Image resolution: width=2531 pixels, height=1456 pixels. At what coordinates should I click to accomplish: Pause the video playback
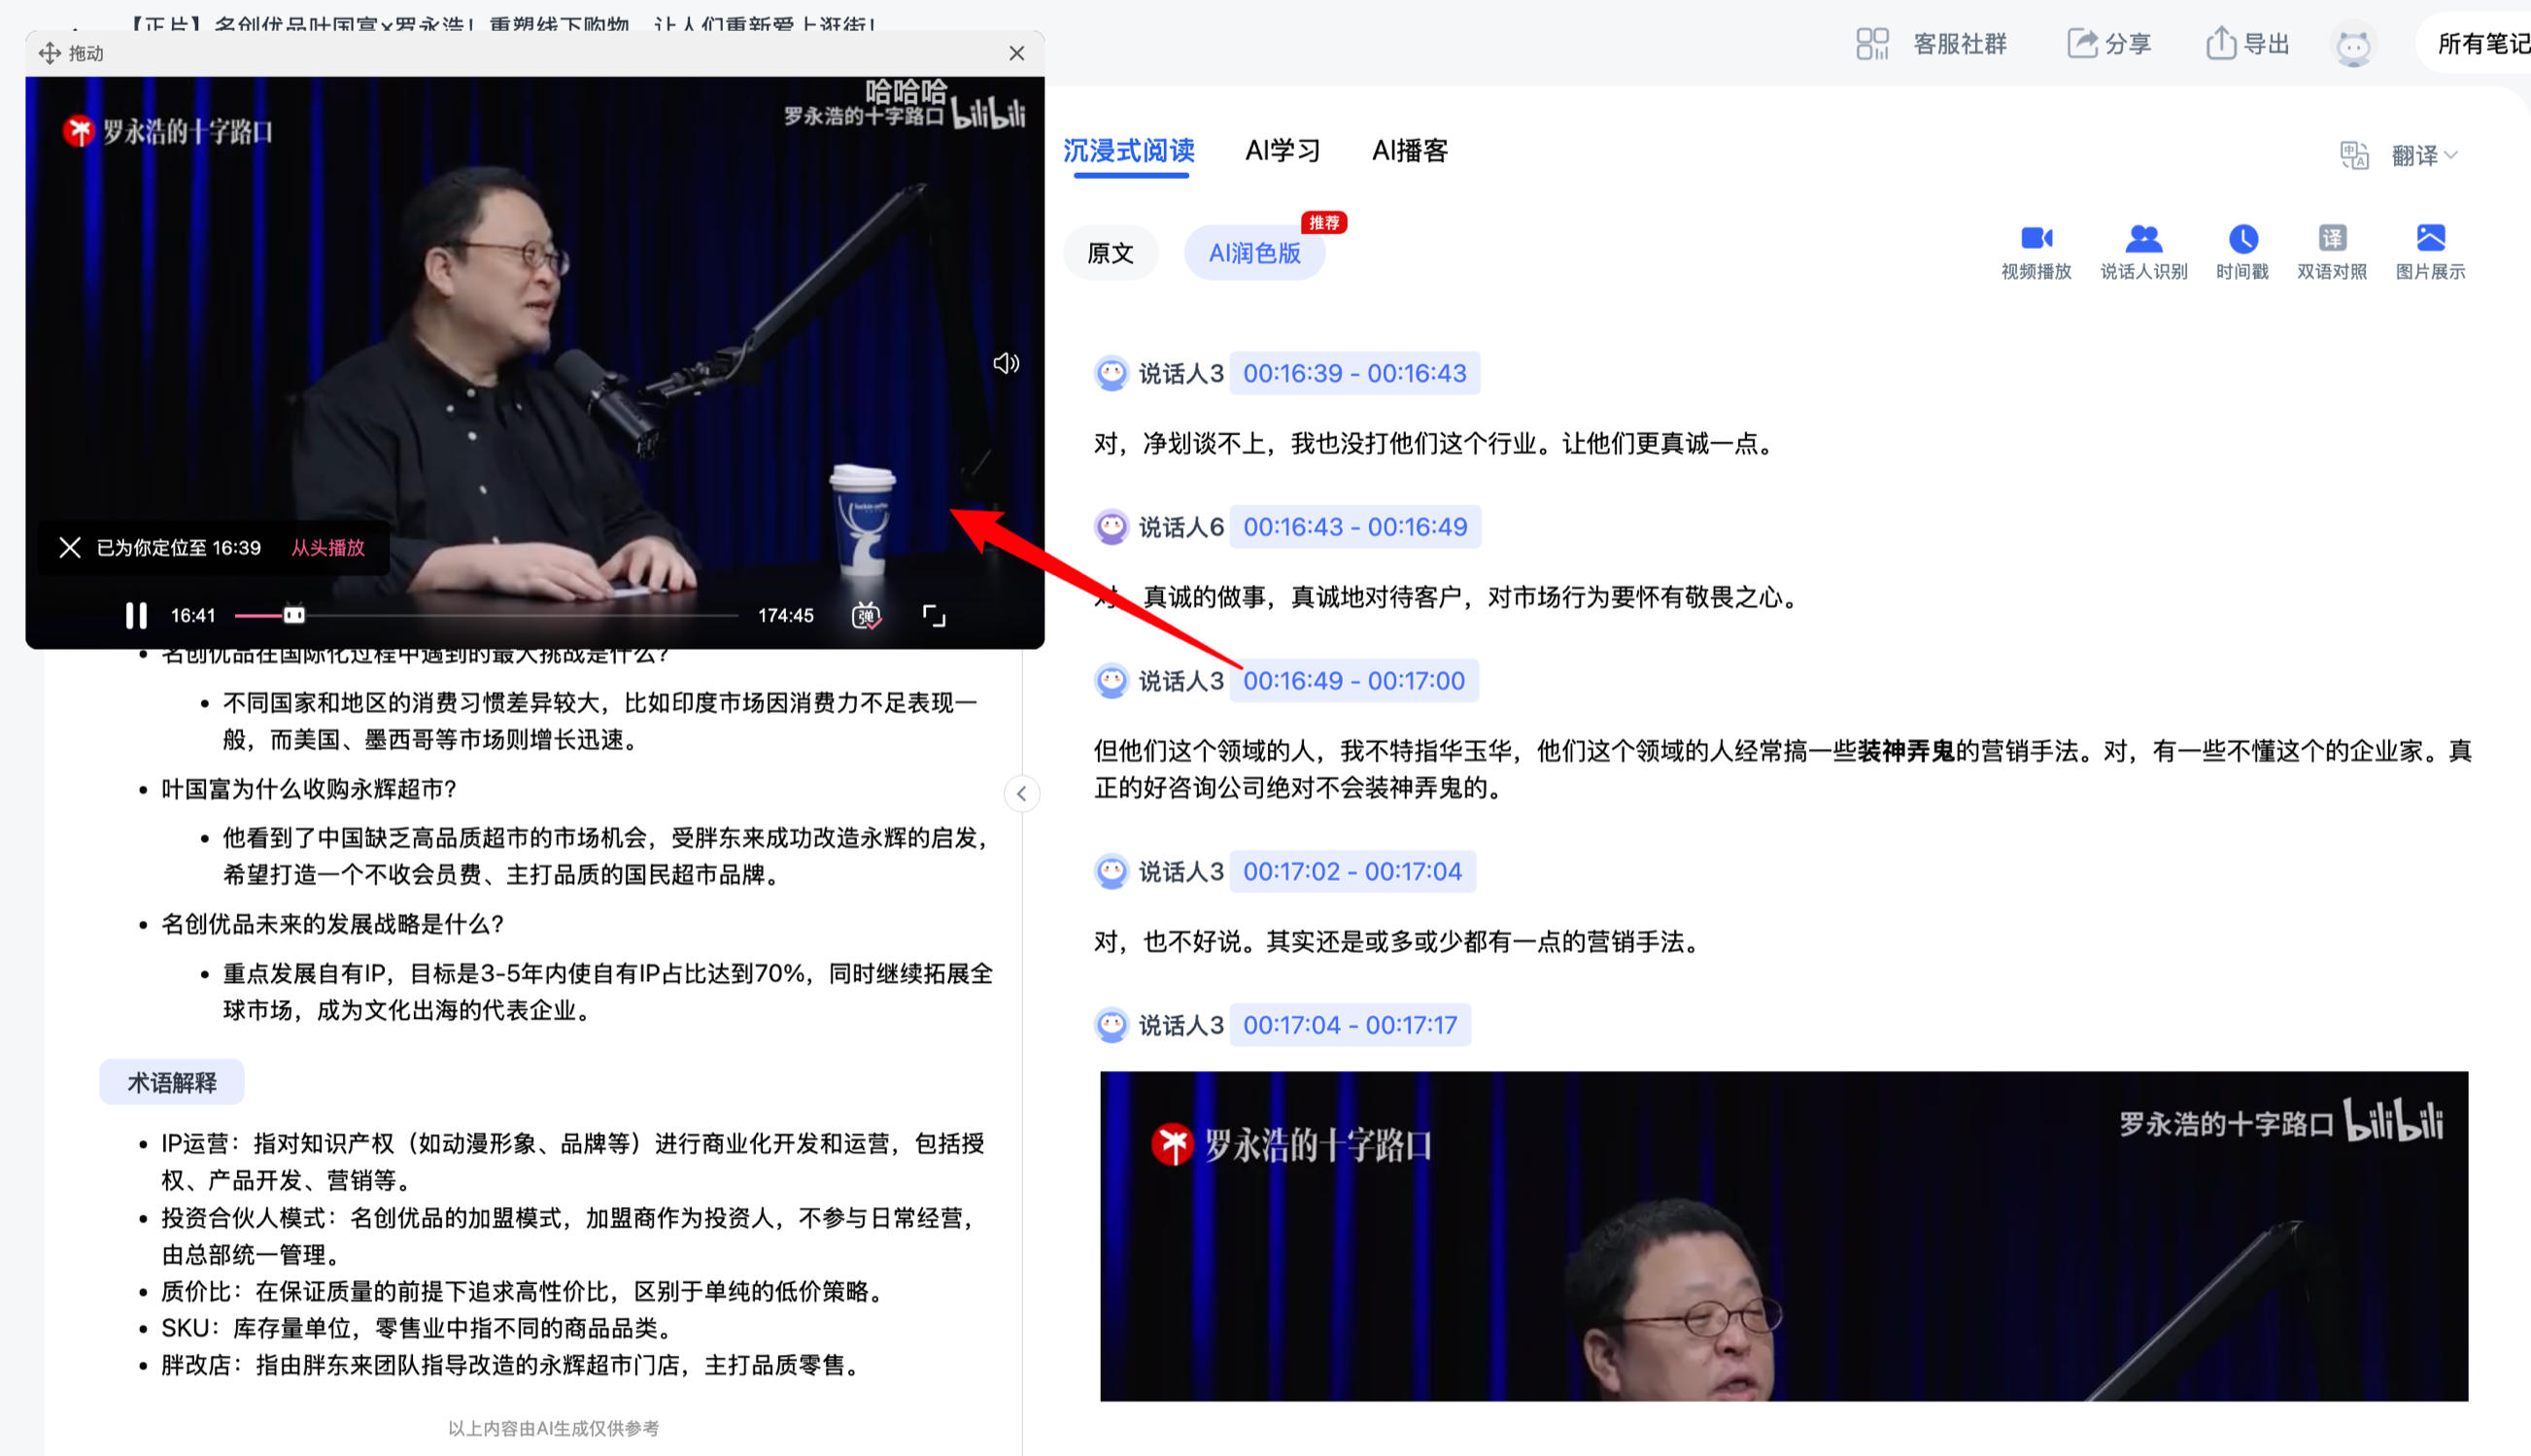[136, 615]
